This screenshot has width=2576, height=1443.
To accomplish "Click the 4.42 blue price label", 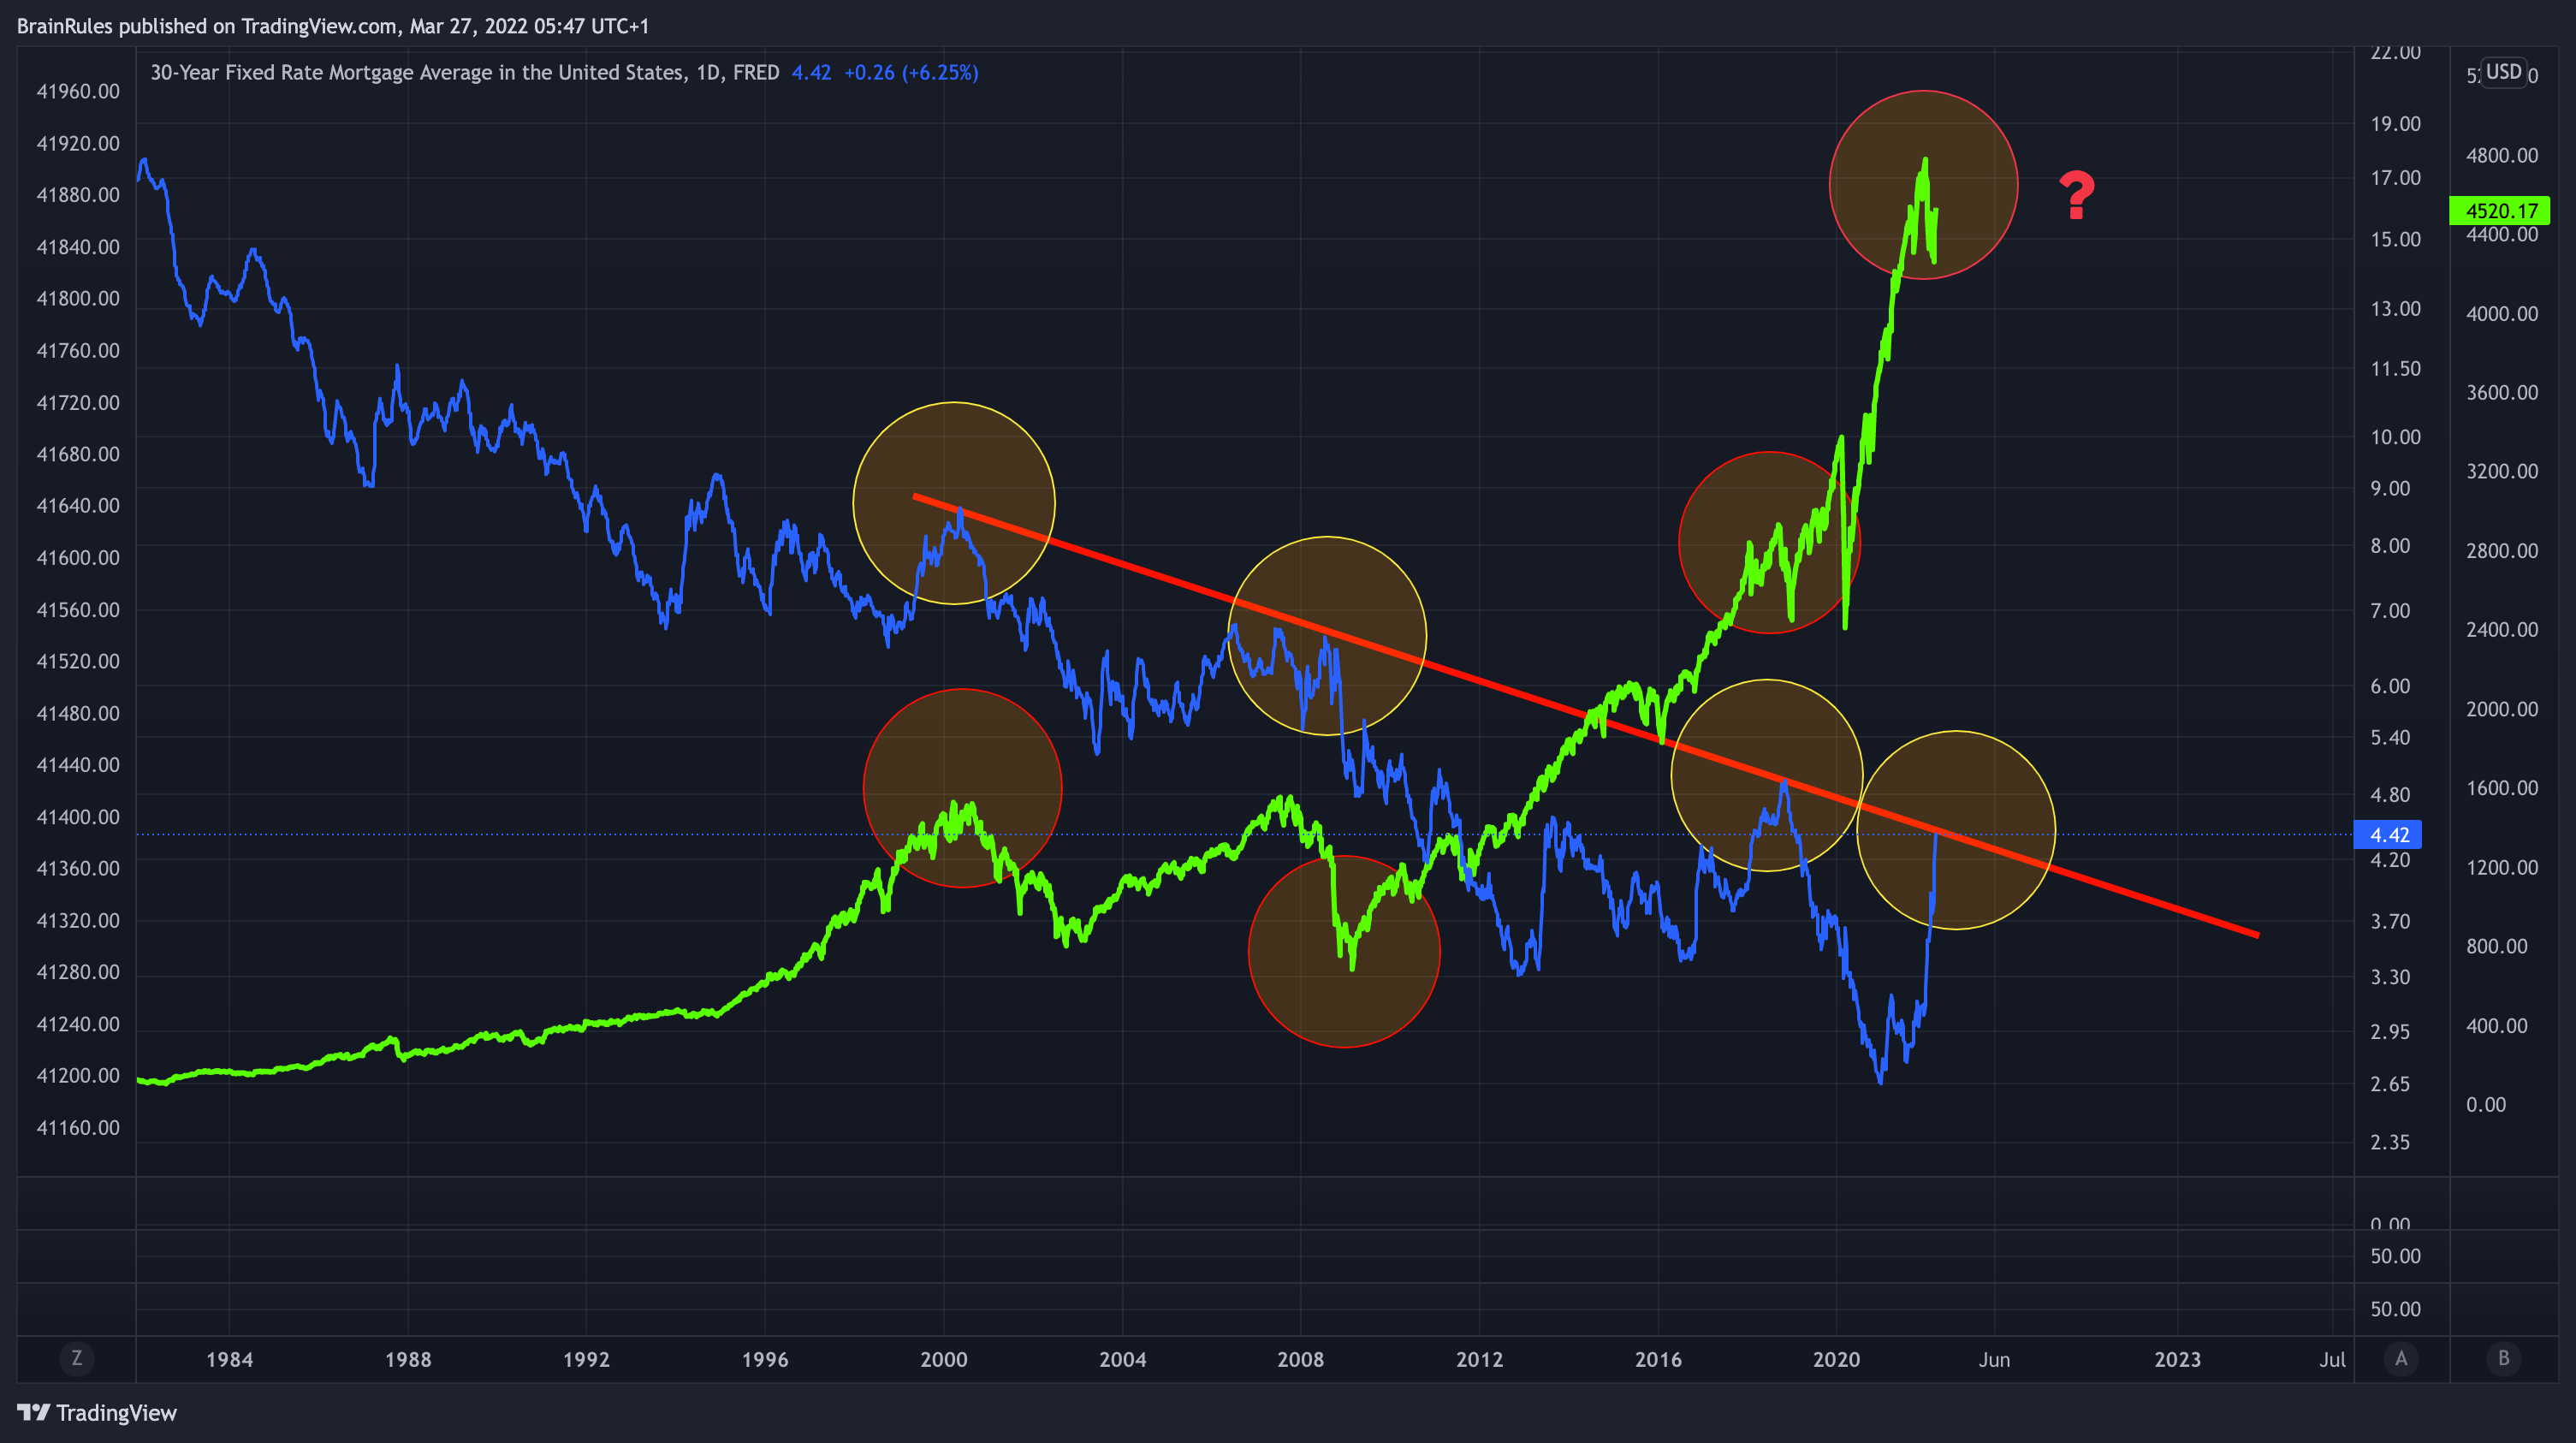I will pos(2389,834).
